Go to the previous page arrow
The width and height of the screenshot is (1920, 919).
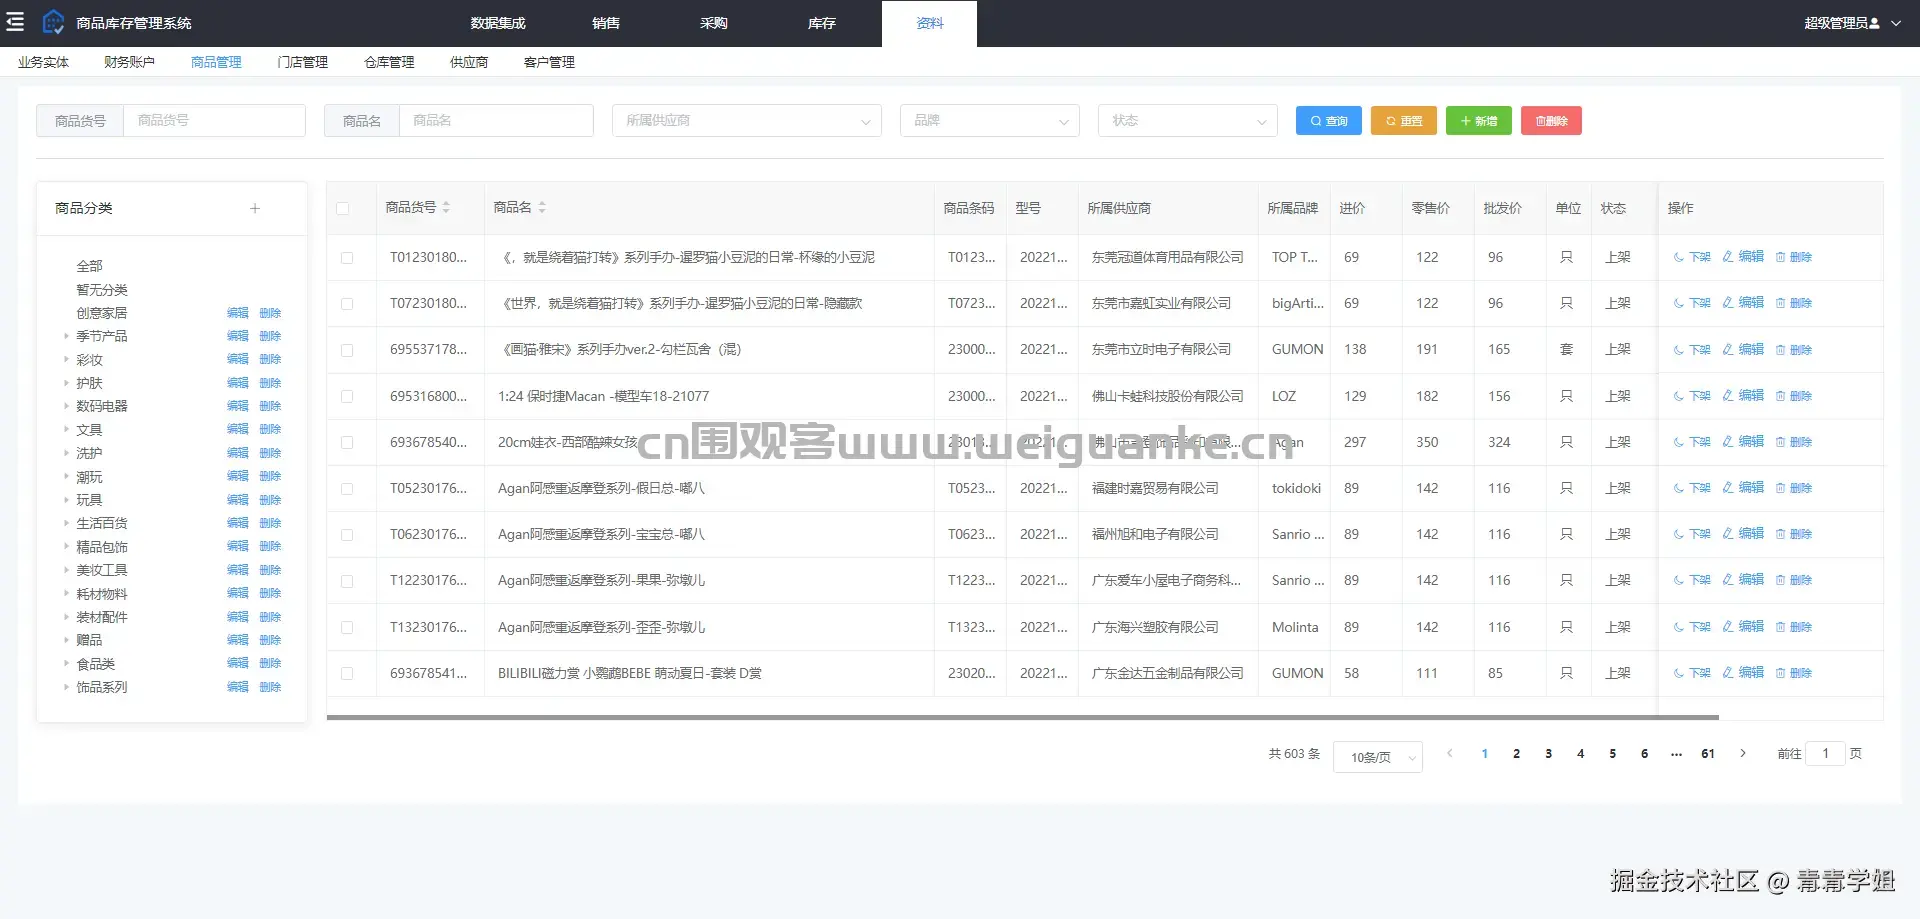click(x=1450, y=754)
